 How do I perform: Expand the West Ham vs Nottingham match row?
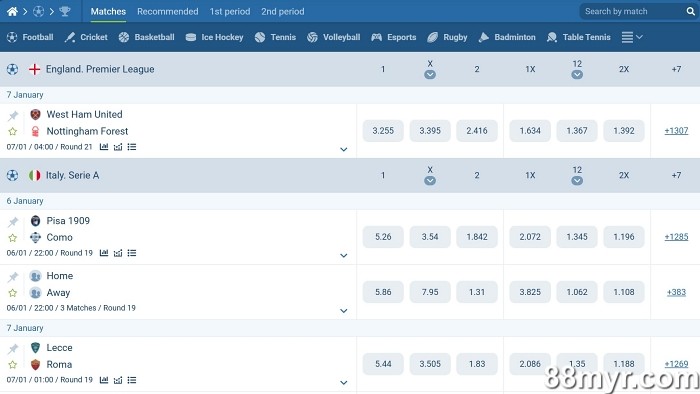pos(343,149)
